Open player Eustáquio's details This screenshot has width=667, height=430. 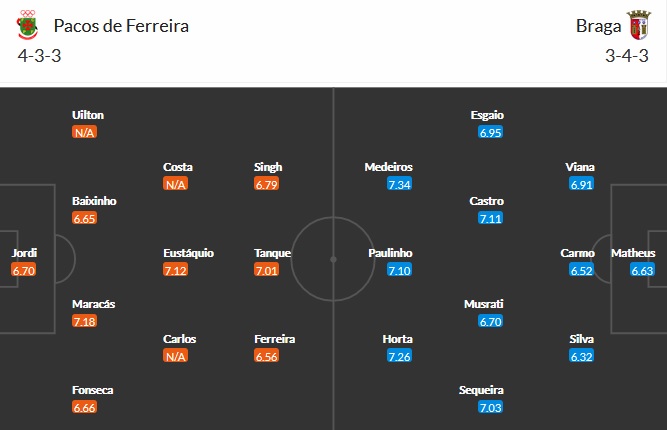tap(188, 253)
